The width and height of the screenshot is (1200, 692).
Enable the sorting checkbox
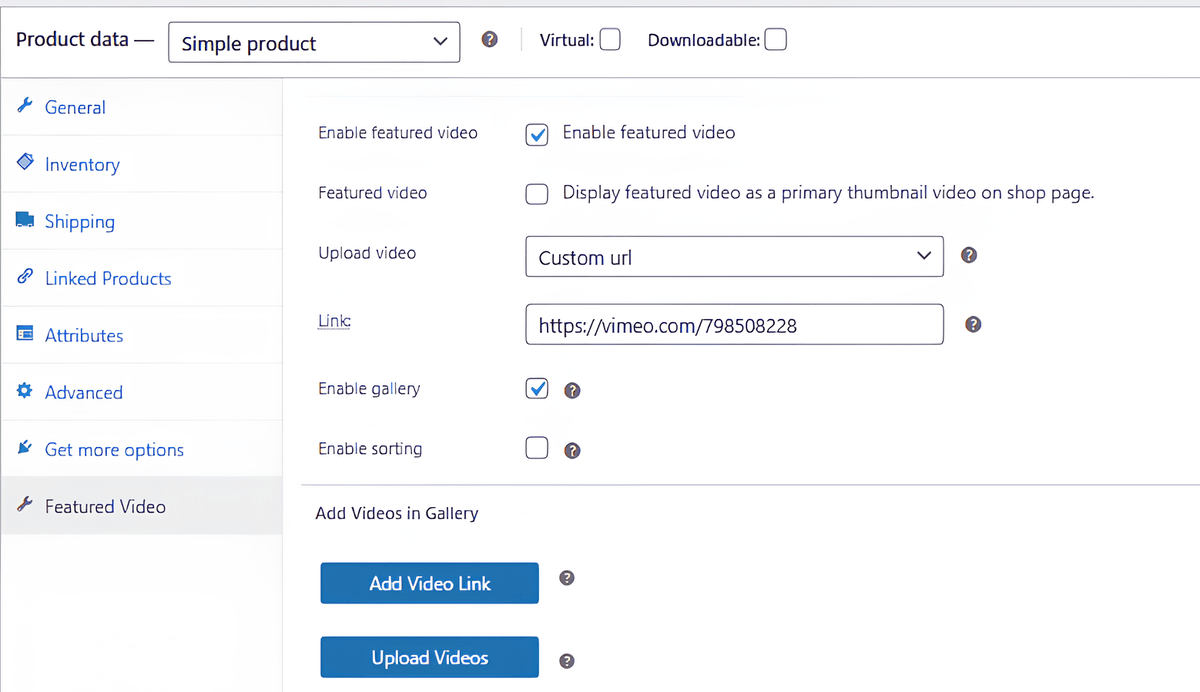pos(537,448)
